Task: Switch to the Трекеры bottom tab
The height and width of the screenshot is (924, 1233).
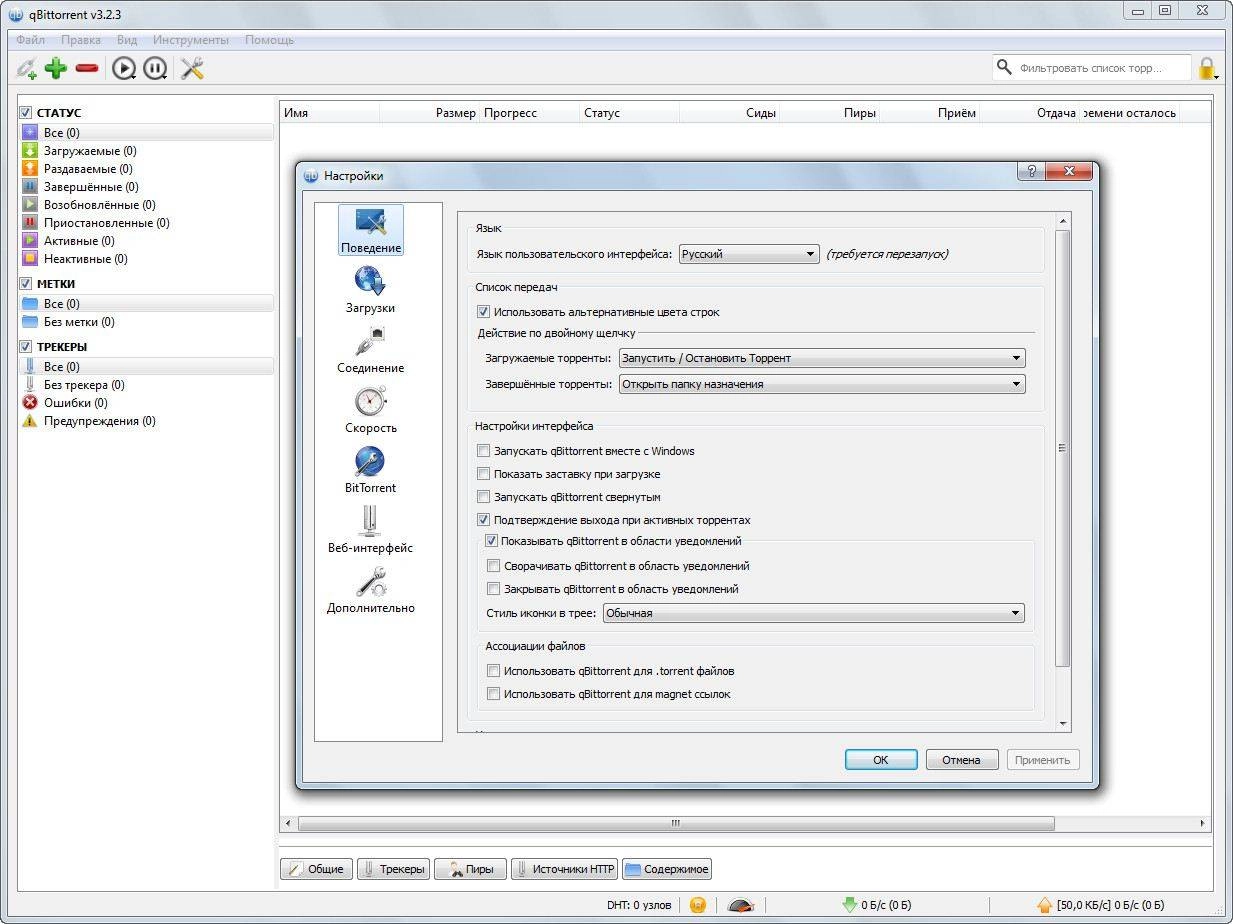Action: click(x=394, y=869)
